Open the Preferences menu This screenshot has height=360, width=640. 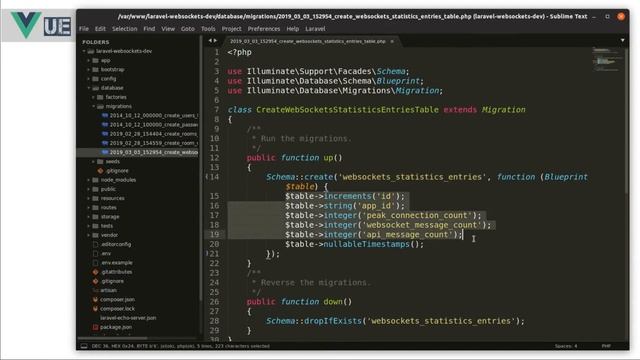tap(264, 29)
